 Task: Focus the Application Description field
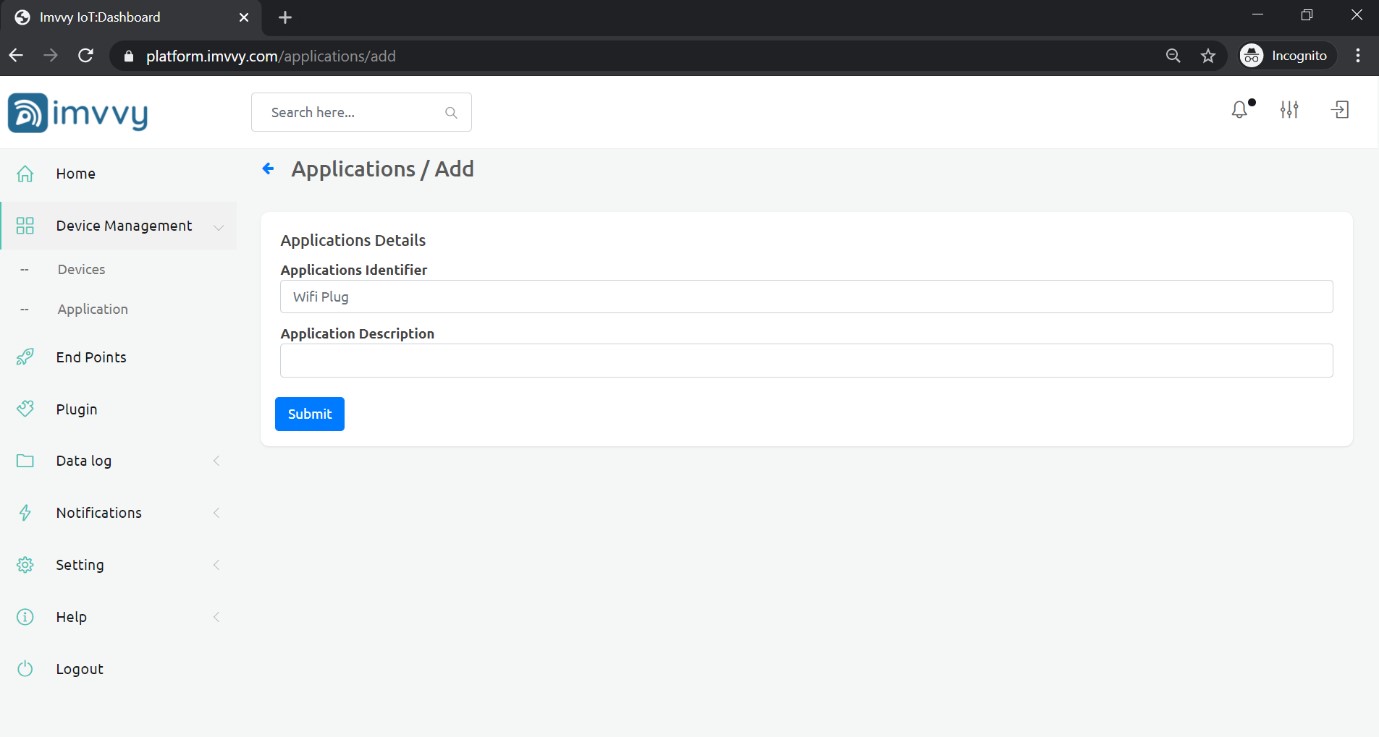(806, 361)
